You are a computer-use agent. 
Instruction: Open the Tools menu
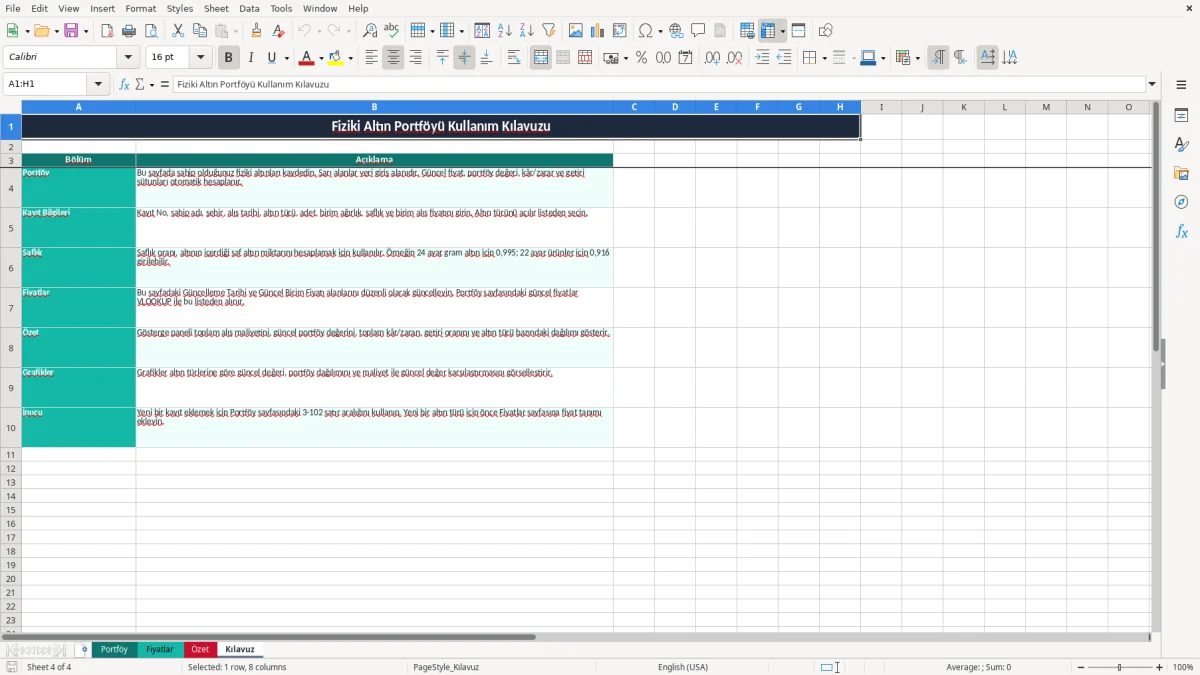[x=281, y=8]
